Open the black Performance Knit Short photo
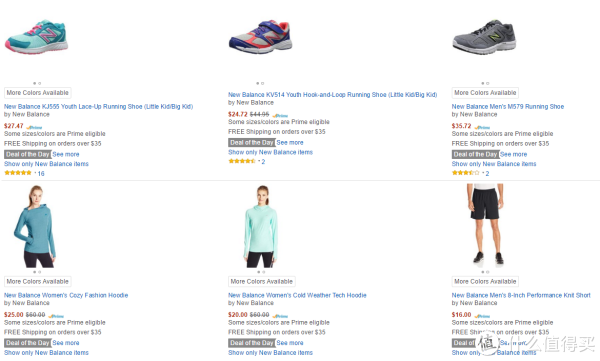 pos(485,225)
